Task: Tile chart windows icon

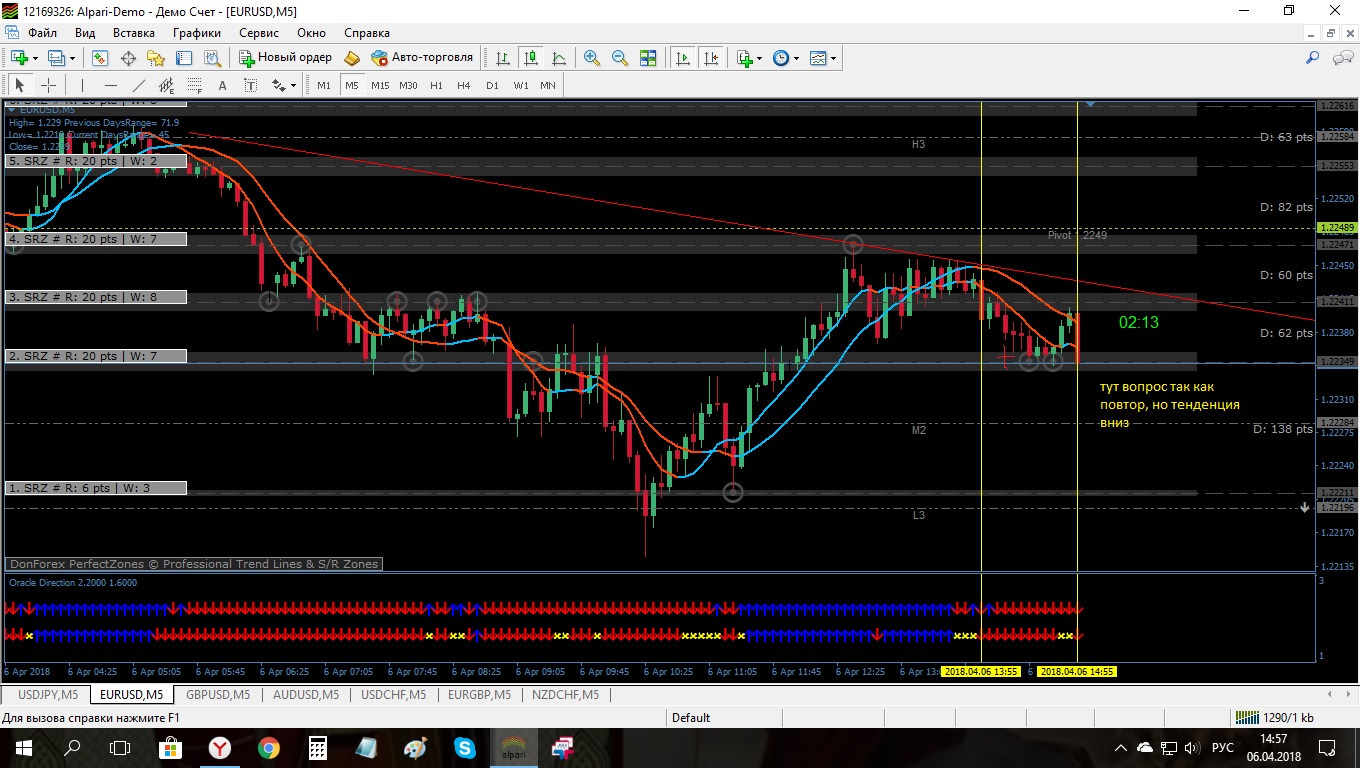Action: 648,58
